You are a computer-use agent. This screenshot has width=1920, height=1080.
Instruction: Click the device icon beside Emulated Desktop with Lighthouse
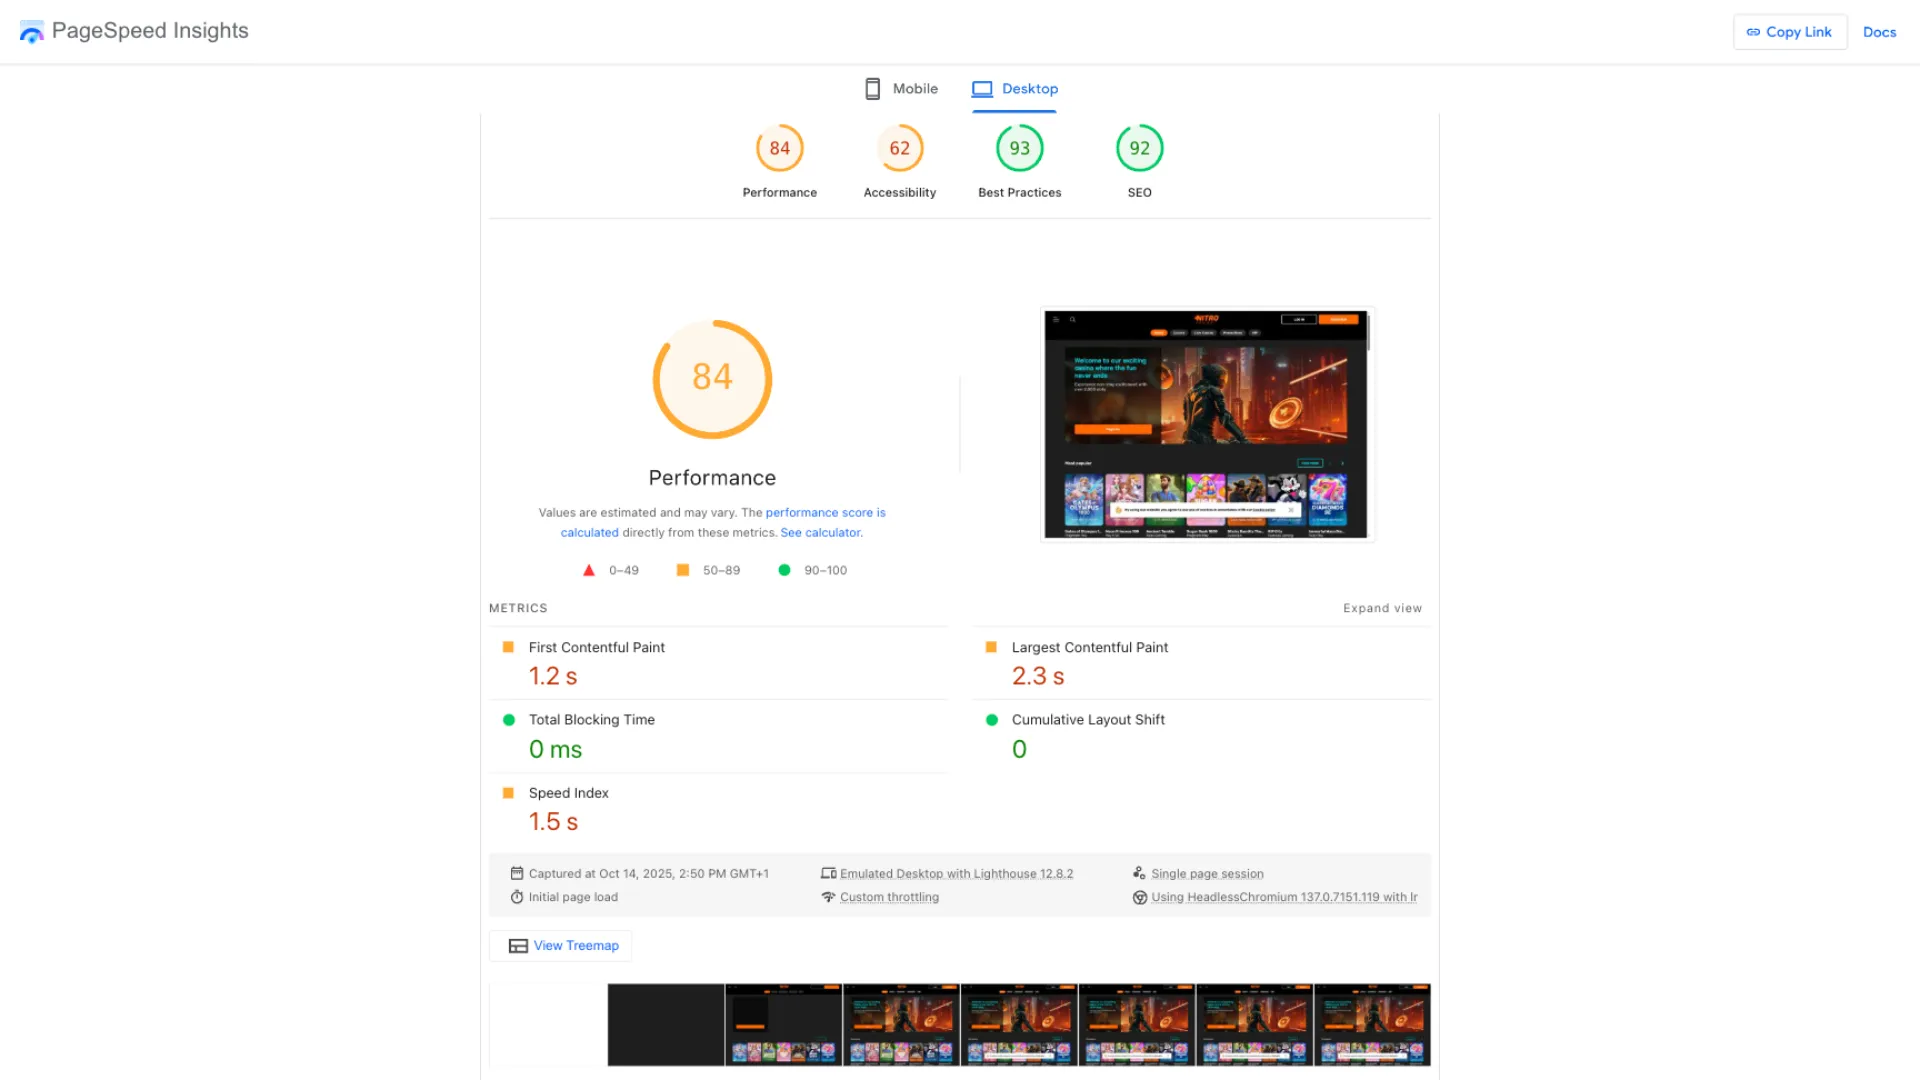(x=829, y=873)
